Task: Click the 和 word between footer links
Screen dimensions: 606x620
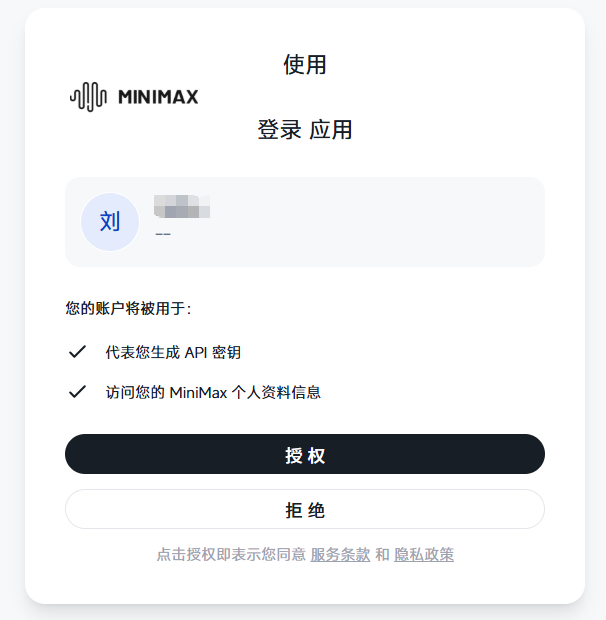Action: pyautogui.click(x=382, y=554)
